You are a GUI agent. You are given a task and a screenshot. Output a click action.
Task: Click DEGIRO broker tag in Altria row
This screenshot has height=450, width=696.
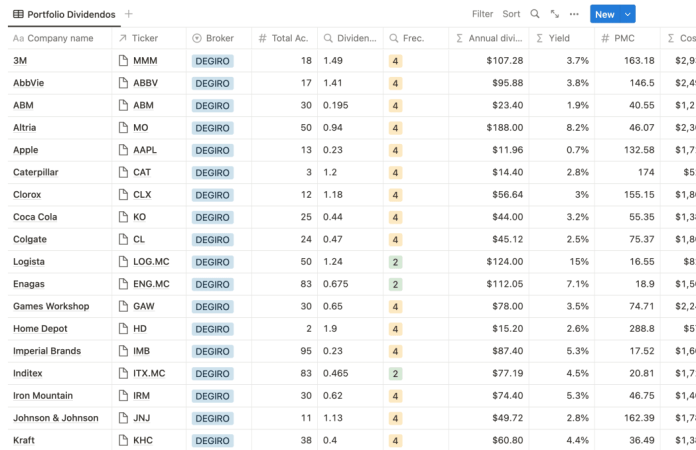(x=213, y=128)
